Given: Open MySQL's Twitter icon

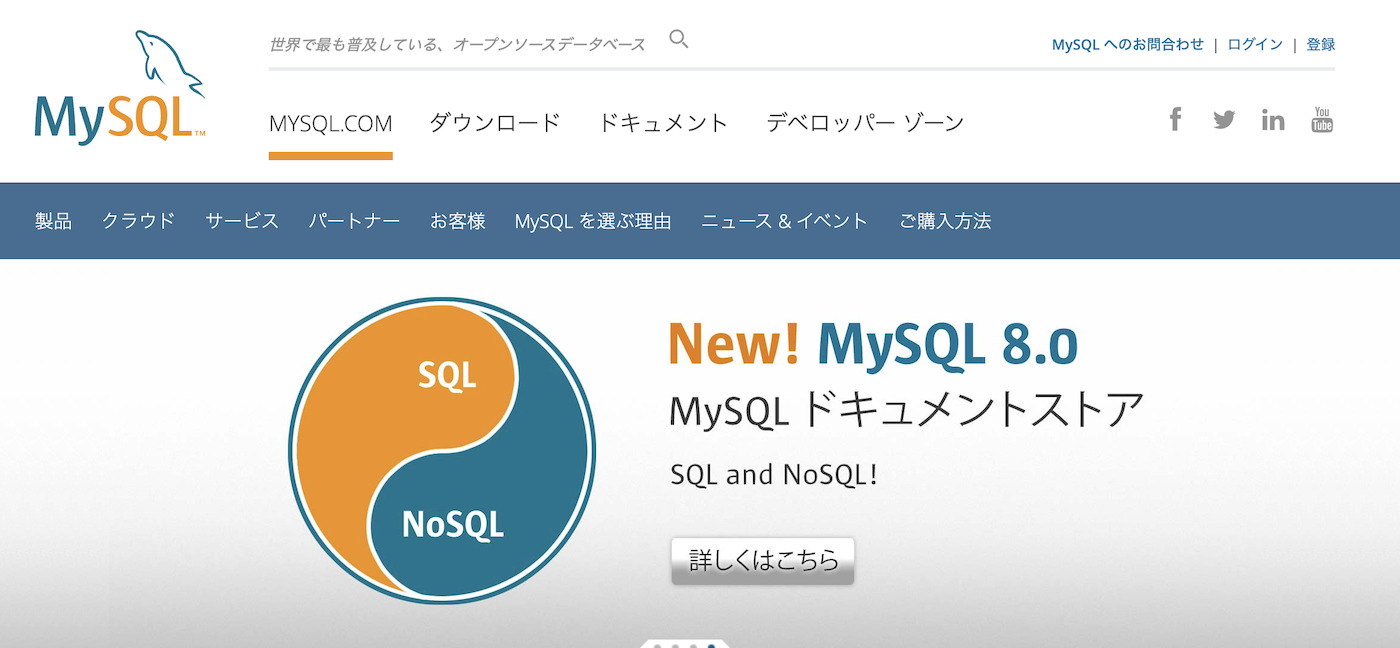Looking at the screenshot, I should (1224, 118).
